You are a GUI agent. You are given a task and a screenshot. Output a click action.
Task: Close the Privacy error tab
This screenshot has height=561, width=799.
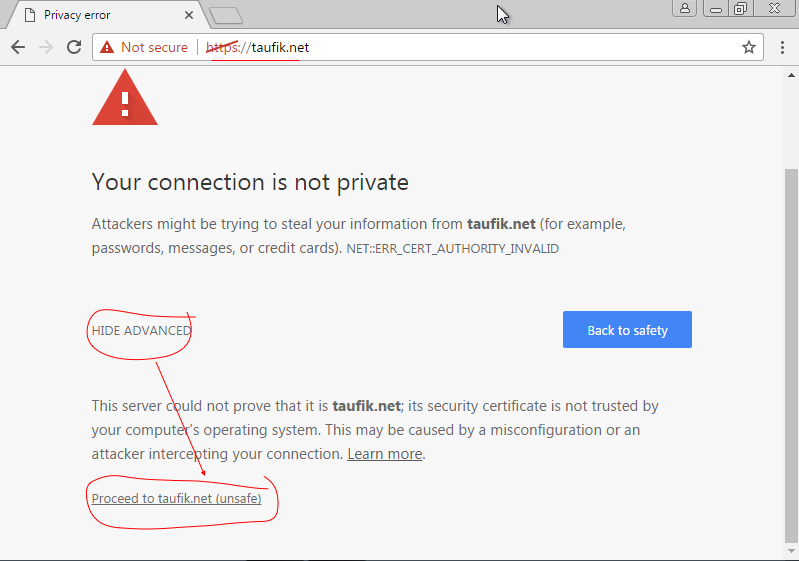pos(189,15)
